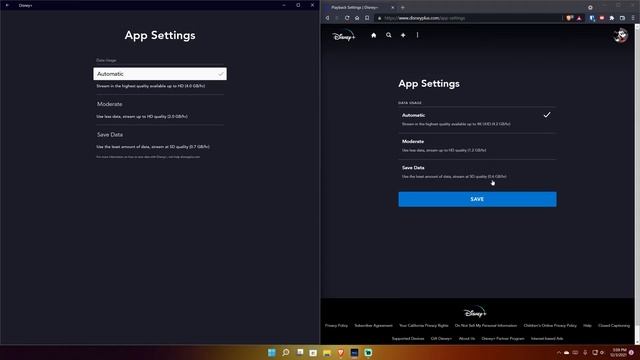This screenshot has width=640, height=360.
Task: Go to Disney+ Home via house icon
Action: point(373,36)
